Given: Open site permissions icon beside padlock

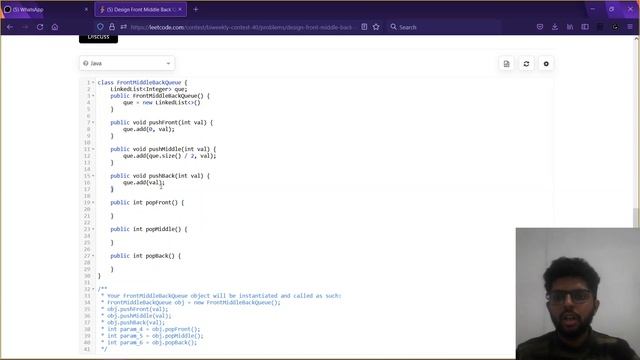Looking at the screenshot, I should click(x=123, y=27).
